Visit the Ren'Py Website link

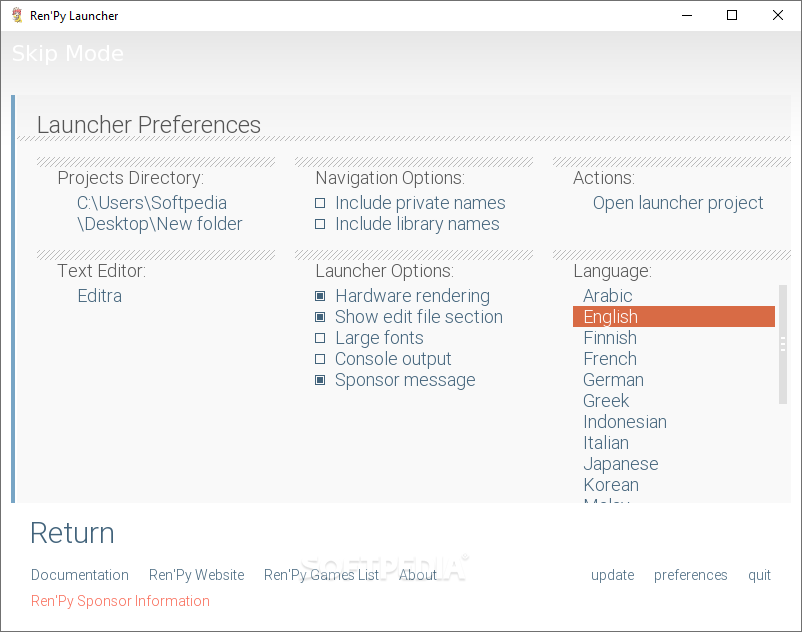(196, 575)
